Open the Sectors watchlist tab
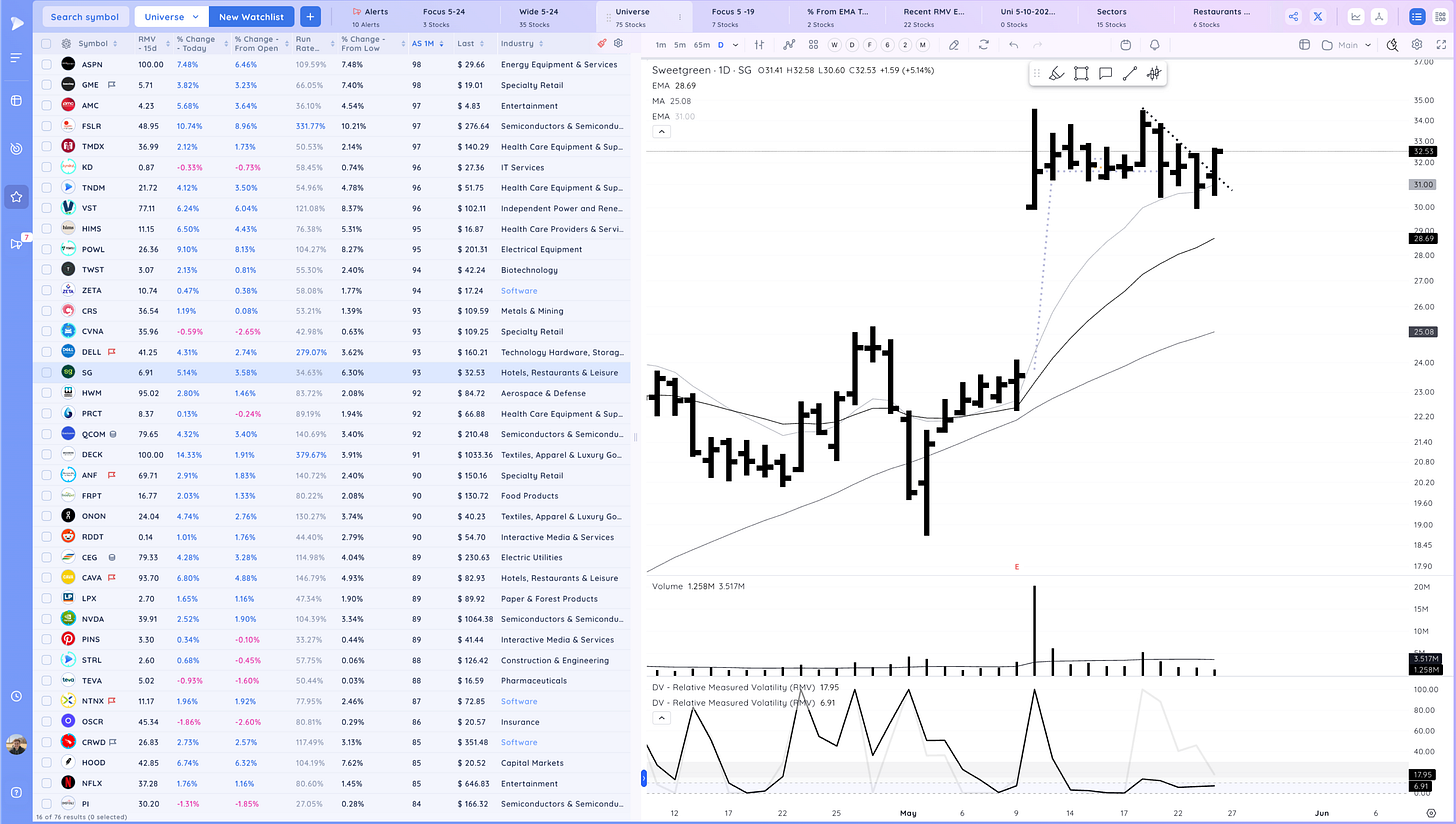Image resolution: width=1456 pixels, height=824 pixels. point(1111,16)
